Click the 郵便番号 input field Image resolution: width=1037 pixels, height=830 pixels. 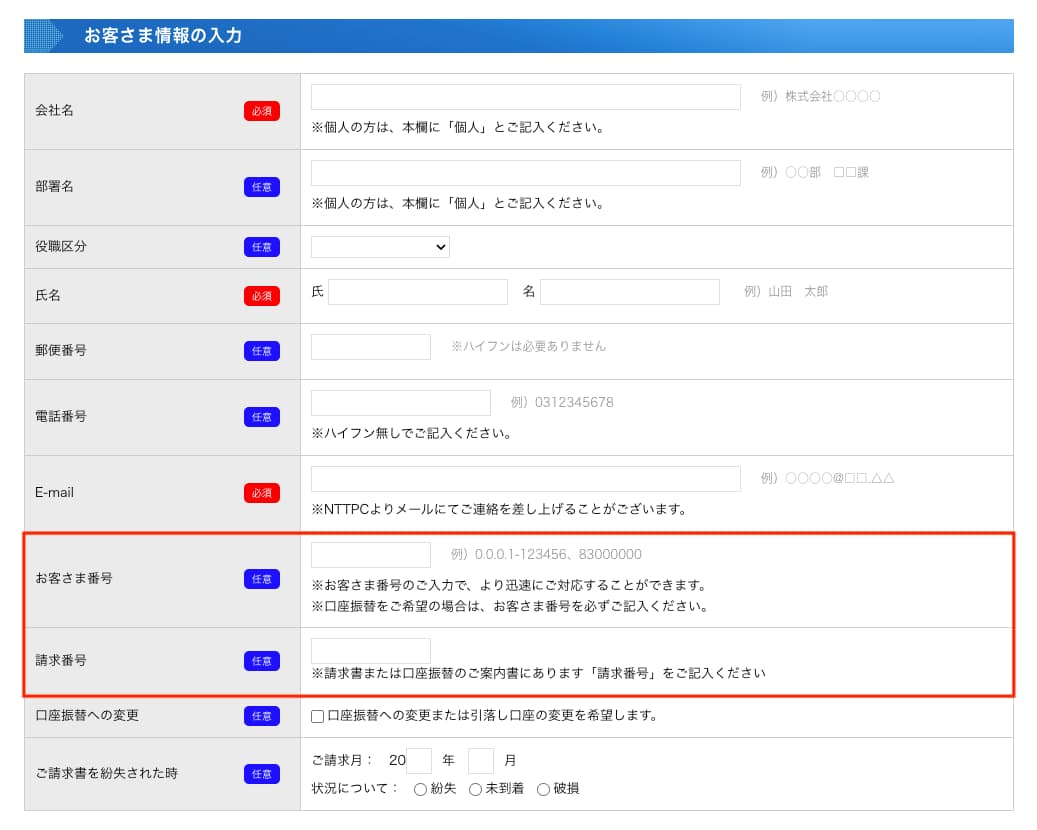pyautogui.click(x=370, y=347)
